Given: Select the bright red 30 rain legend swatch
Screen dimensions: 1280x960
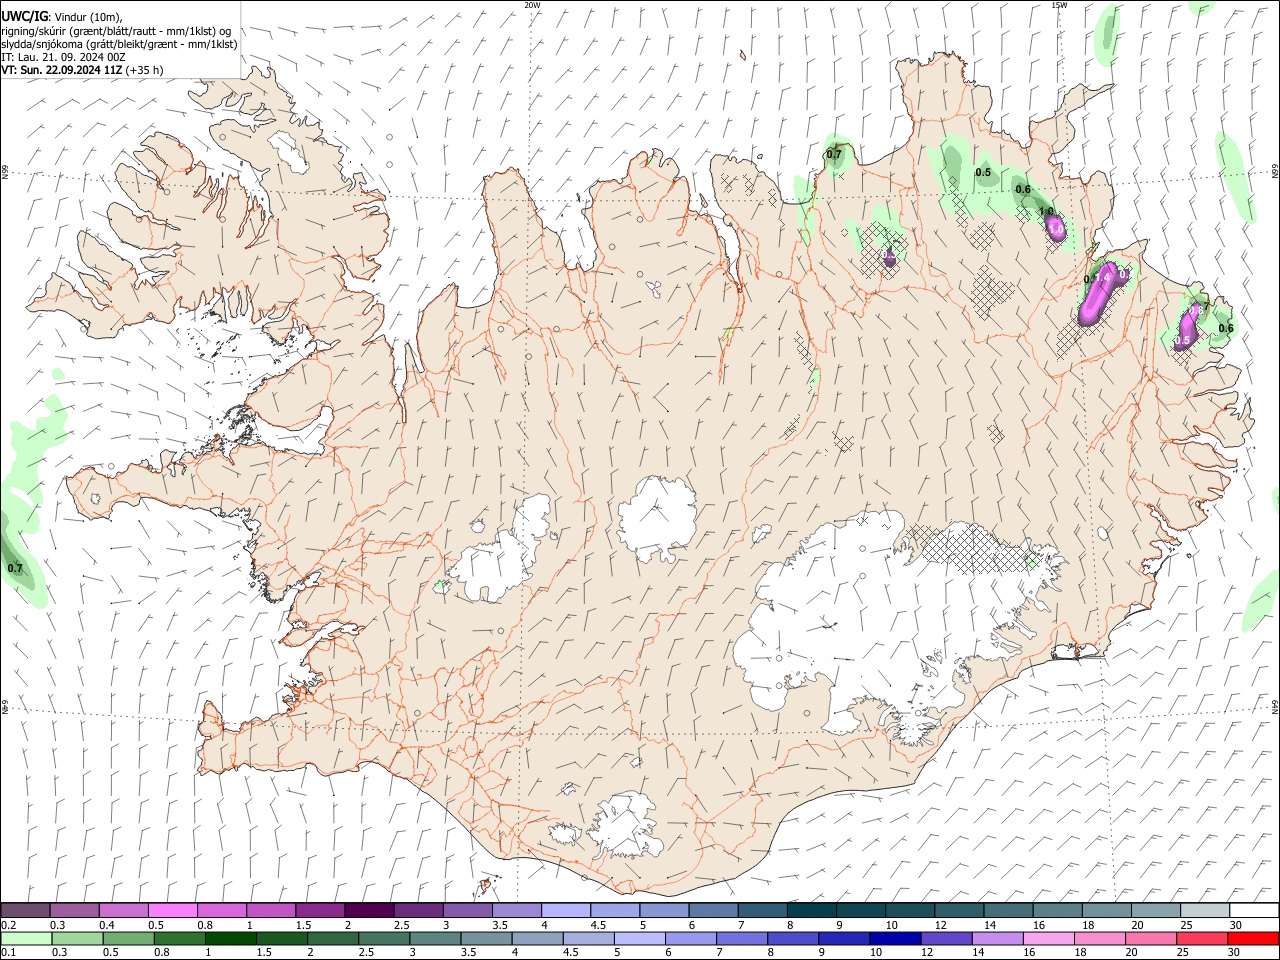Looking at the screenshot, I should pyautogui.click(x=1254, y=938).
